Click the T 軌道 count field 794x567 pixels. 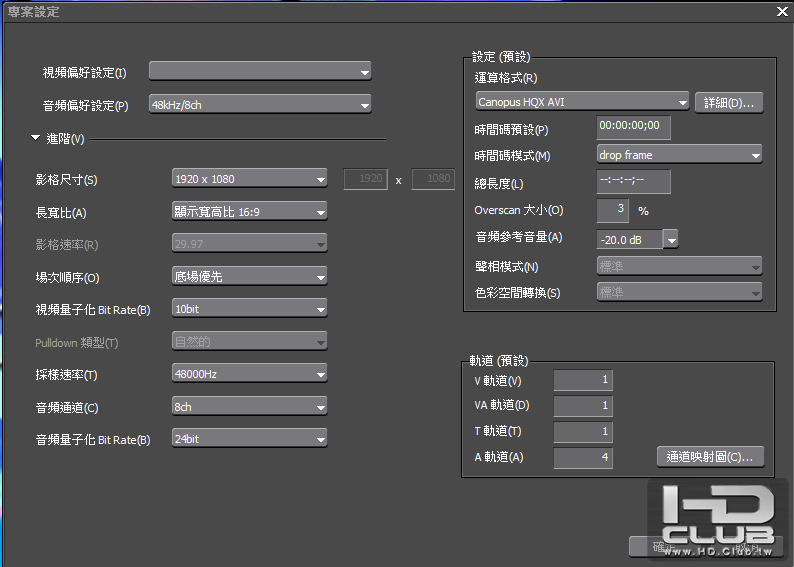[x=583, y=431]
